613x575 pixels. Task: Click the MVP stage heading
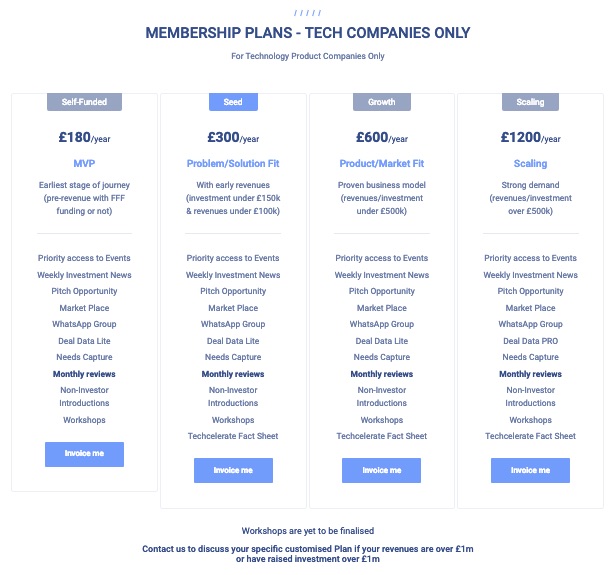(x=84, y=164)
